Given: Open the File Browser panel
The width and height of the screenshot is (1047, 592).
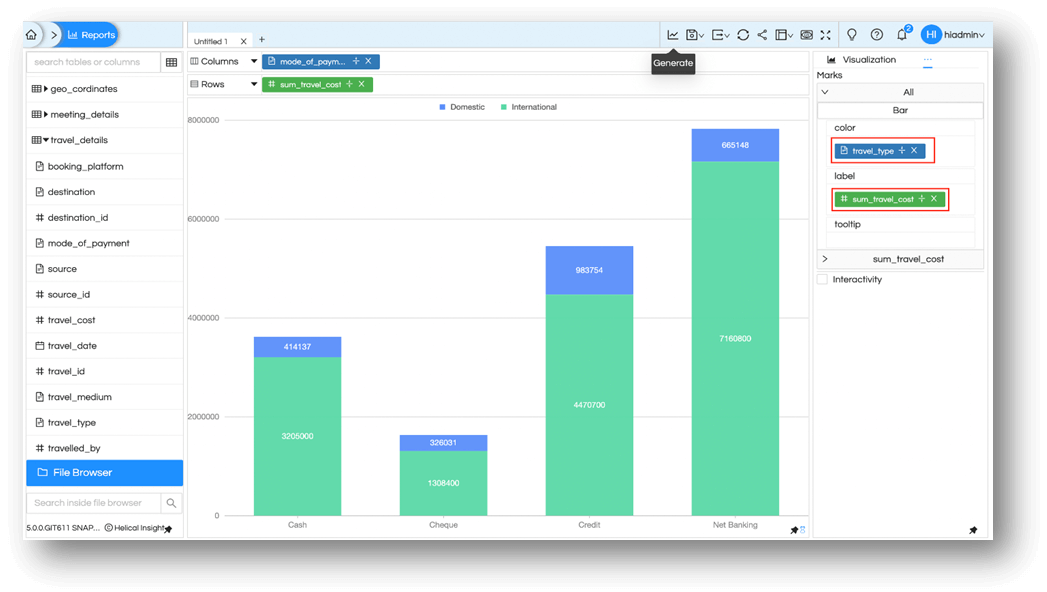Looking at the screenshot, I should pos(105,473).
